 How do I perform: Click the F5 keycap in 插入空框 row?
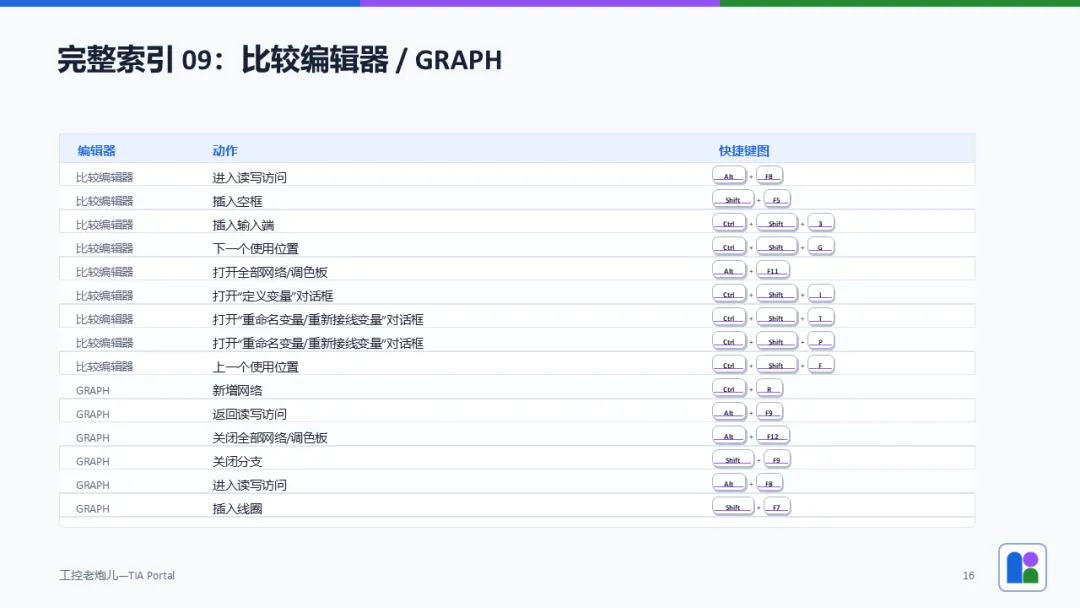776,200
